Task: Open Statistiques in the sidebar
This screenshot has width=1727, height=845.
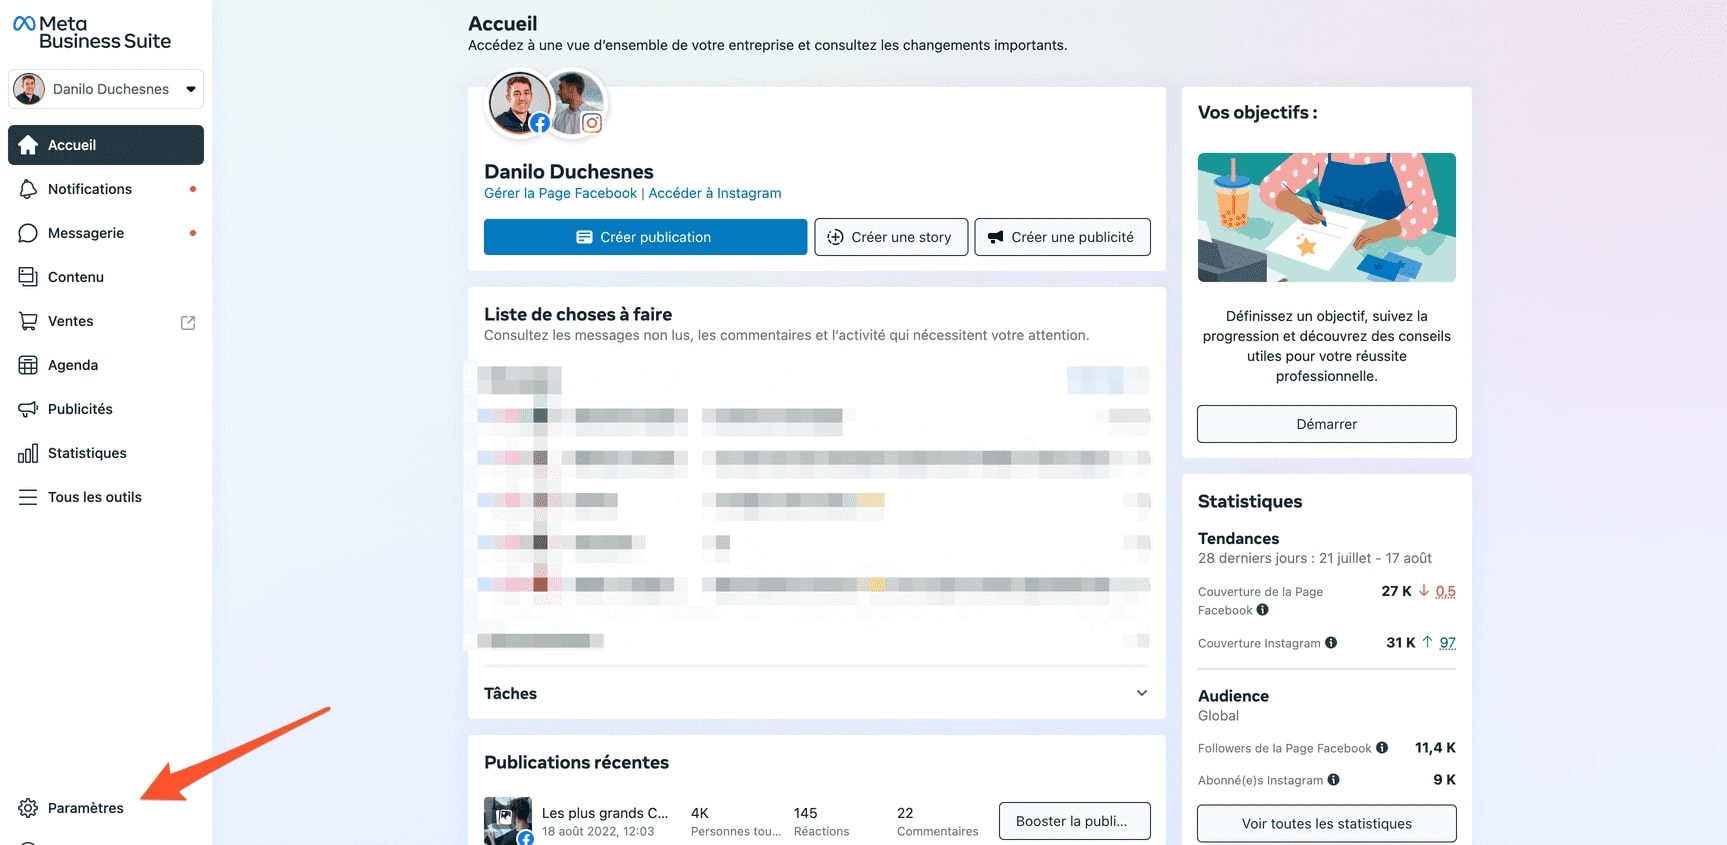Action: click(x=106, y=453)
